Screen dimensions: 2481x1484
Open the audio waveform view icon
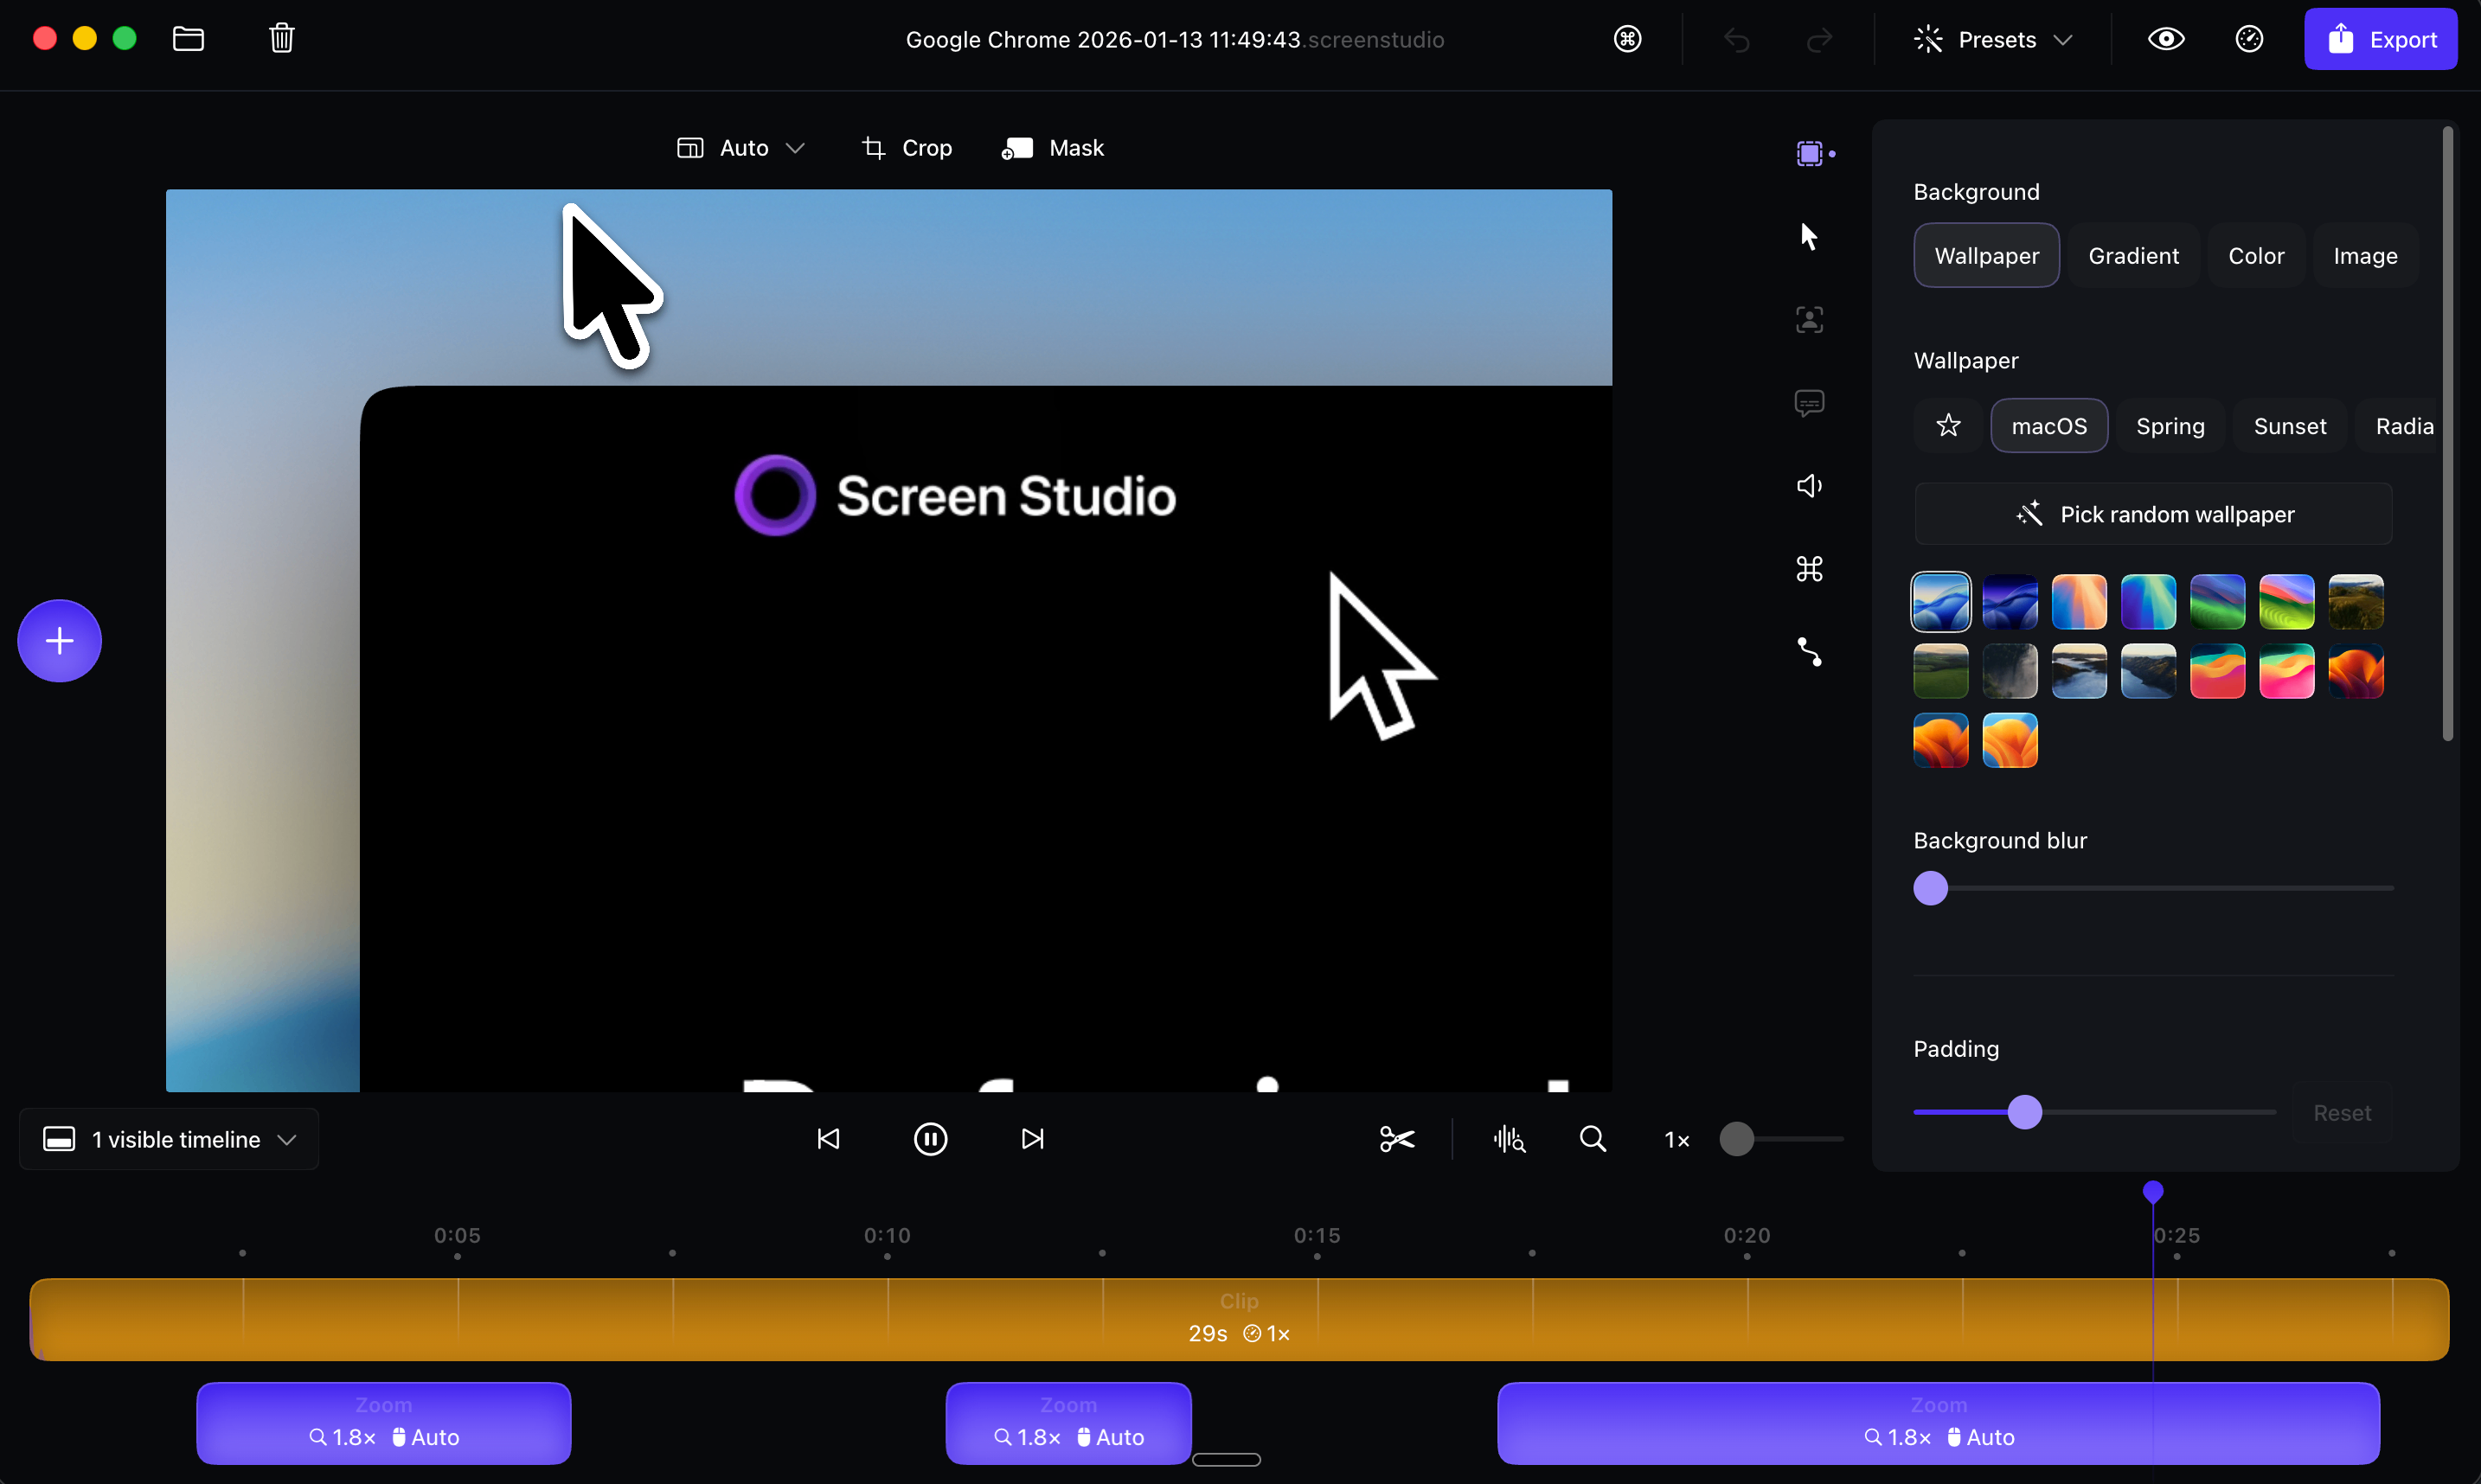tap(1510, 1139)
